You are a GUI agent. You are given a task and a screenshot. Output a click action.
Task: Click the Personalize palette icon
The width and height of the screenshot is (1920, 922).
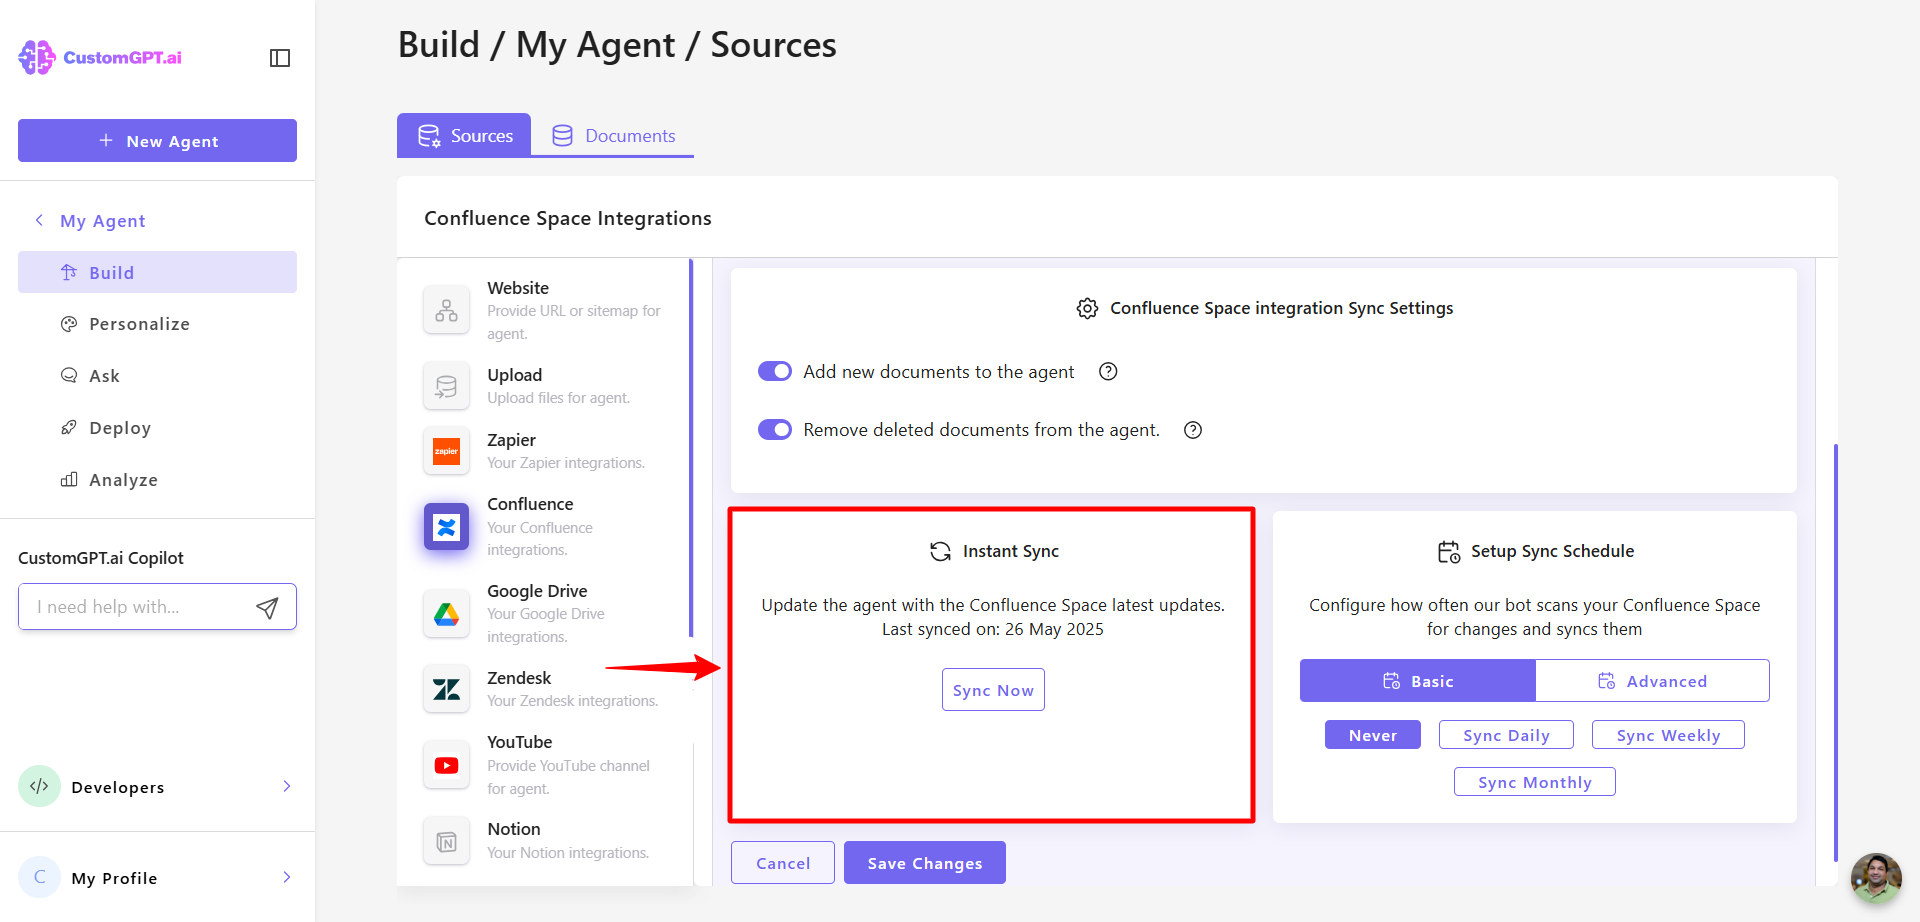[x=69, y=324]
